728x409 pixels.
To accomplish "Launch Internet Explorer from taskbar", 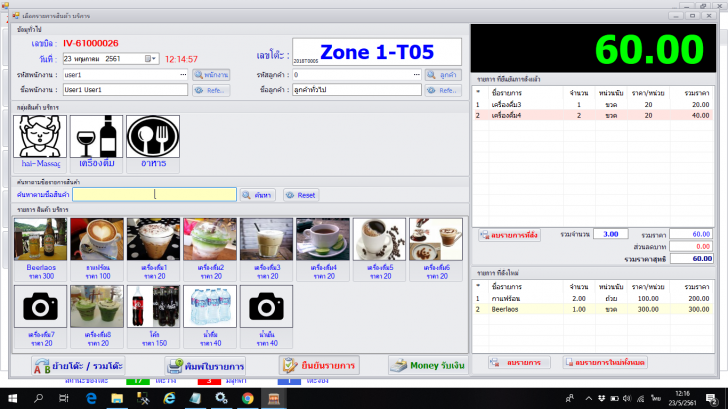I will pyautogui.click(x=169, y=398).
